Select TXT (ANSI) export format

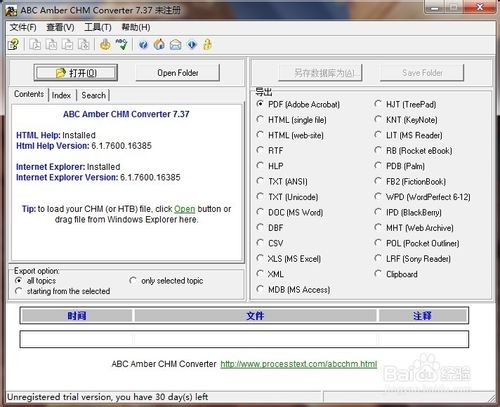[x=282, y=181]
